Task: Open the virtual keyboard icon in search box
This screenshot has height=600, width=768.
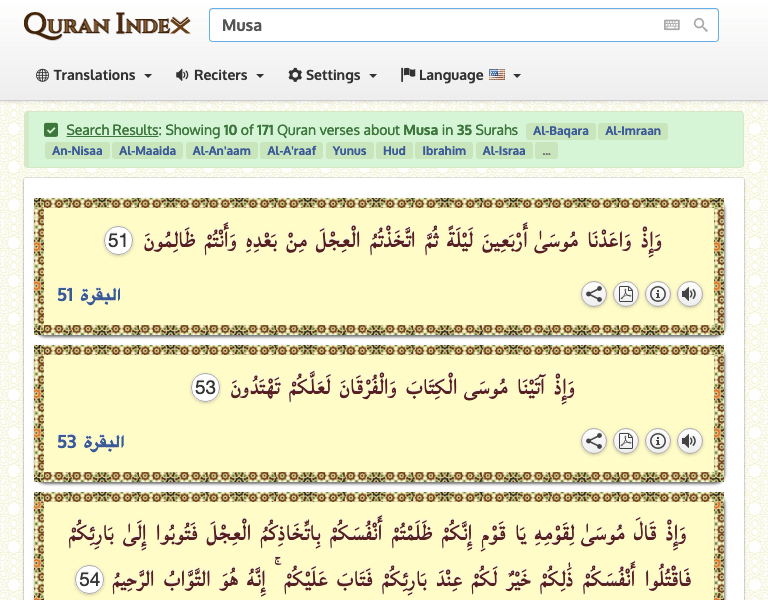Action: (x=672, y=25)
